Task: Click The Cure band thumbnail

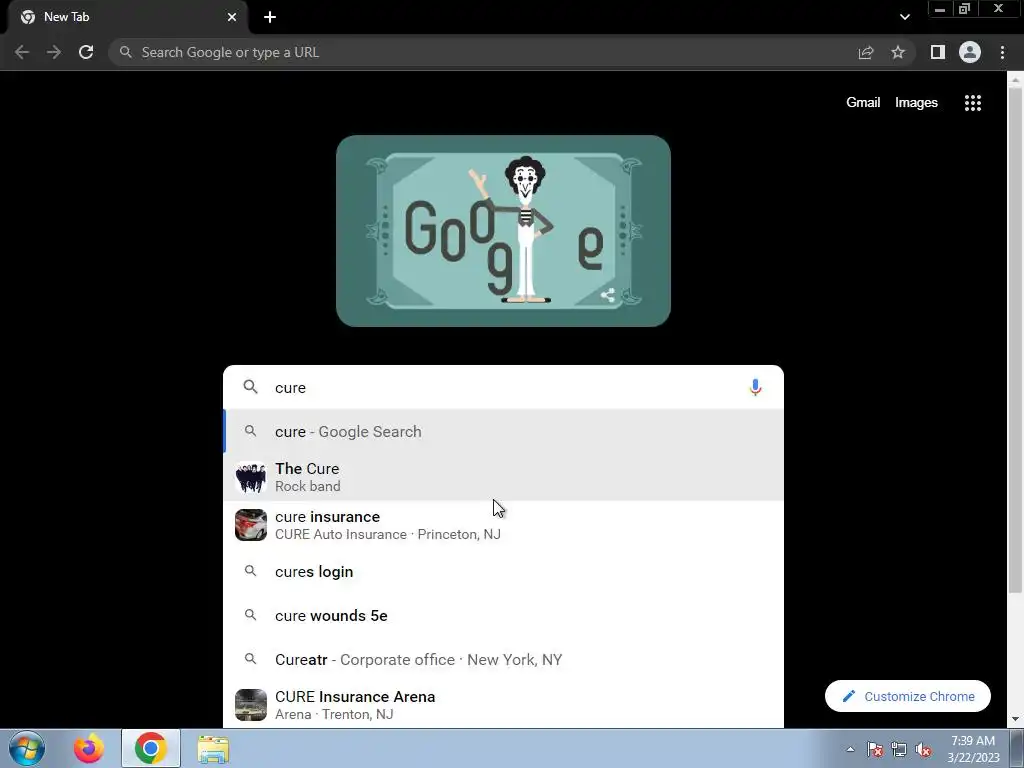Action: [x=251, y=477]
